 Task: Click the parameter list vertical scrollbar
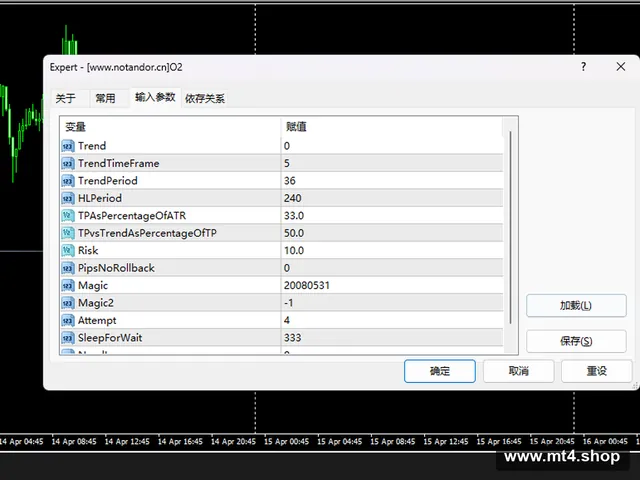[x=510, y=228]
